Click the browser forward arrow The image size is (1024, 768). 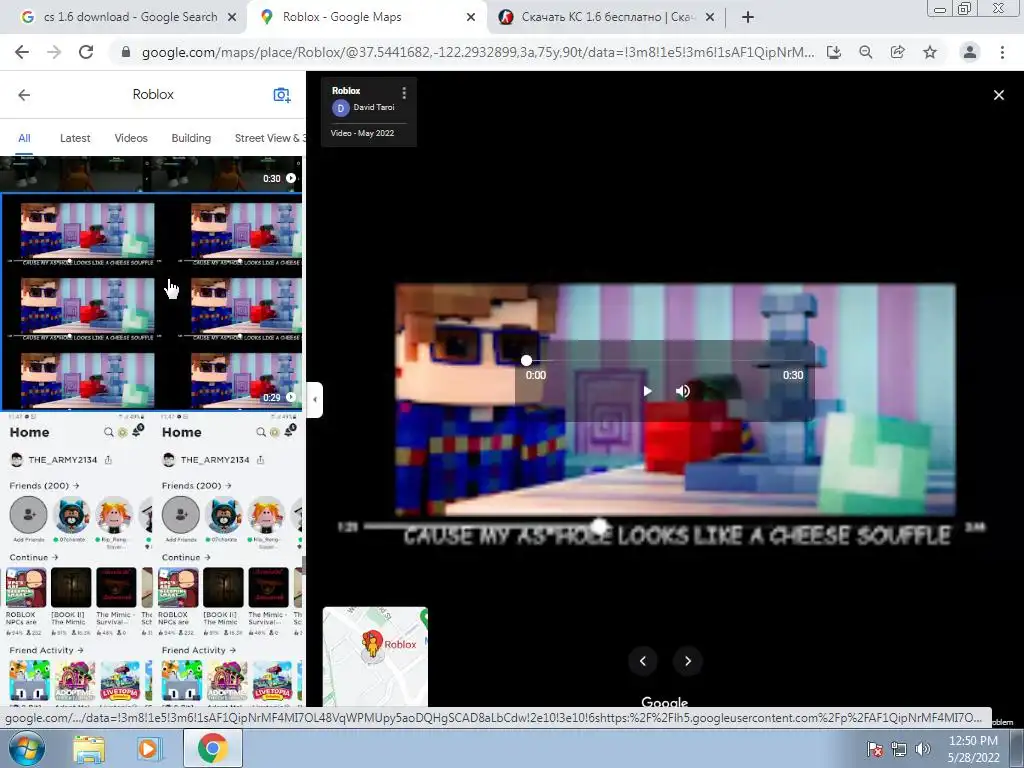(54, 52)
